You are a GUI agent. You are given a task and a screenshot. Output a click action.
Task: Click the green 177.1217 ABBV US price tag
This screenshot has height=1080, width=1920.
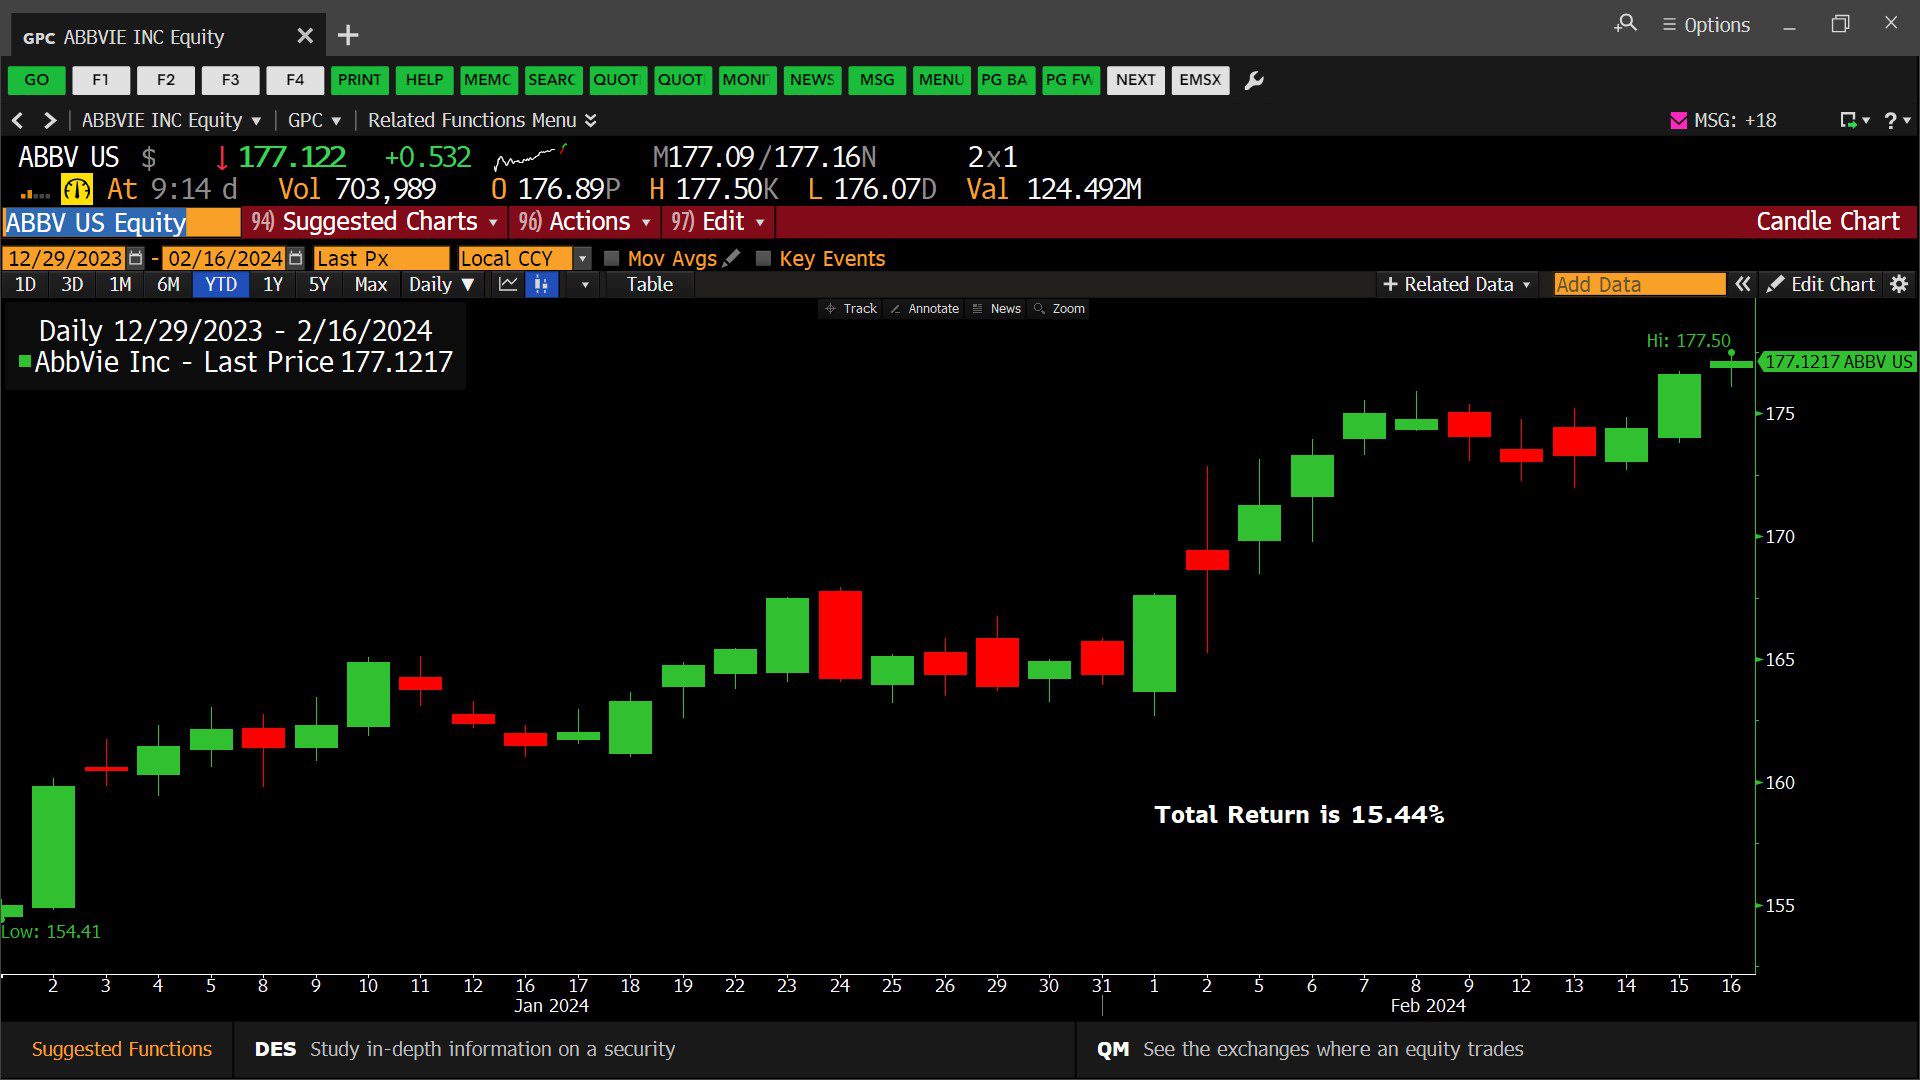coord(1838,362)
